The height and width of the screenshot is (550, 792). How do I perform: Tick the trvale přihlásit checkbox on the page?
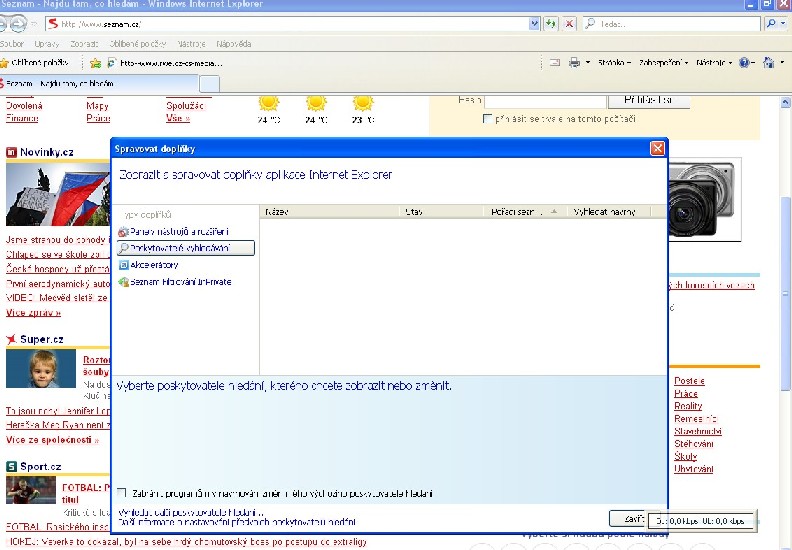pyautogui.click(x=487, y=119)
